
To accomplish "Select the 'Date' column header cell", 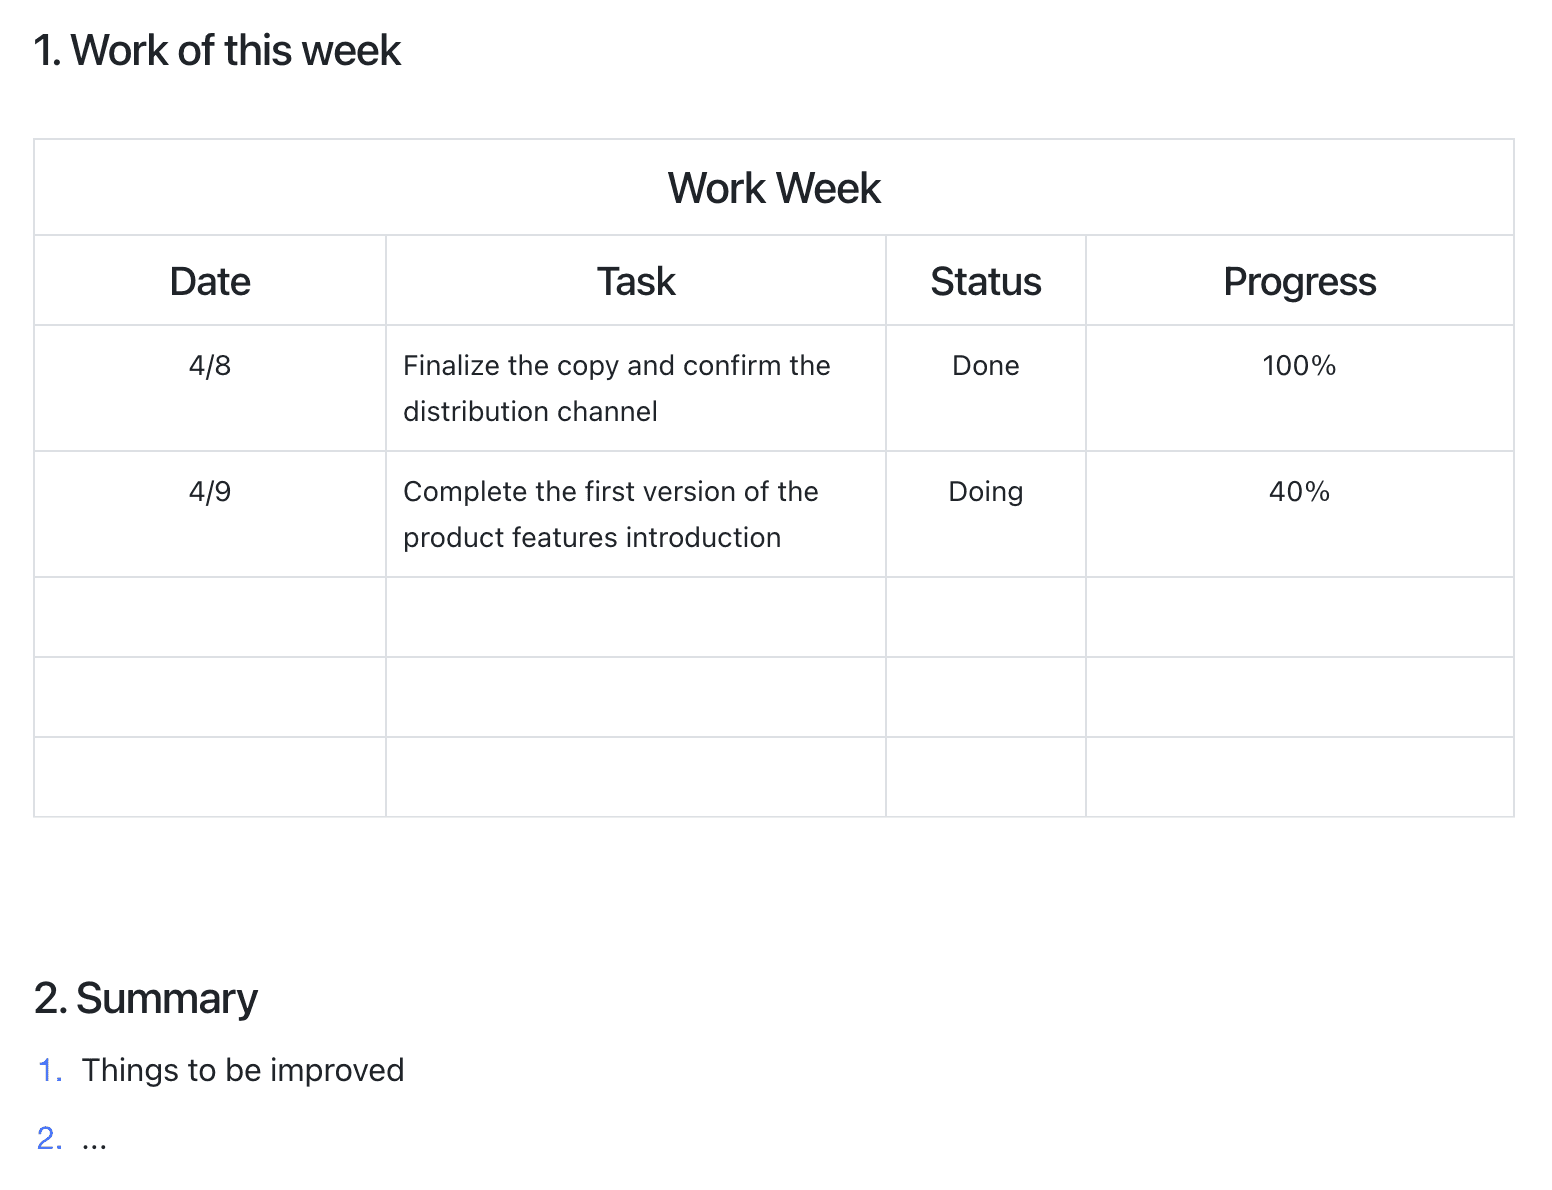I will pyautogui.click(x=210, y=282).
